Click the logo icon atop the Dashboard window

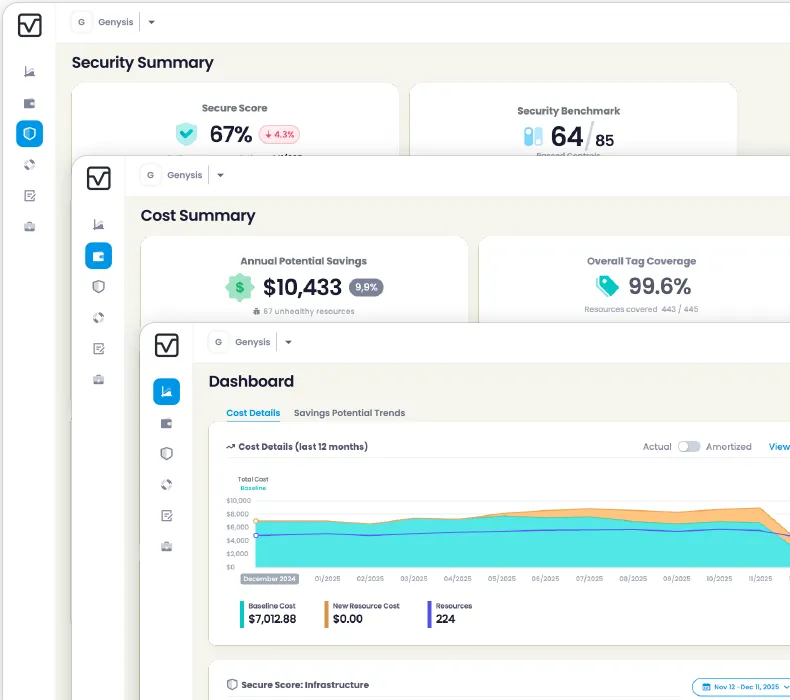(x=166, y=345)
